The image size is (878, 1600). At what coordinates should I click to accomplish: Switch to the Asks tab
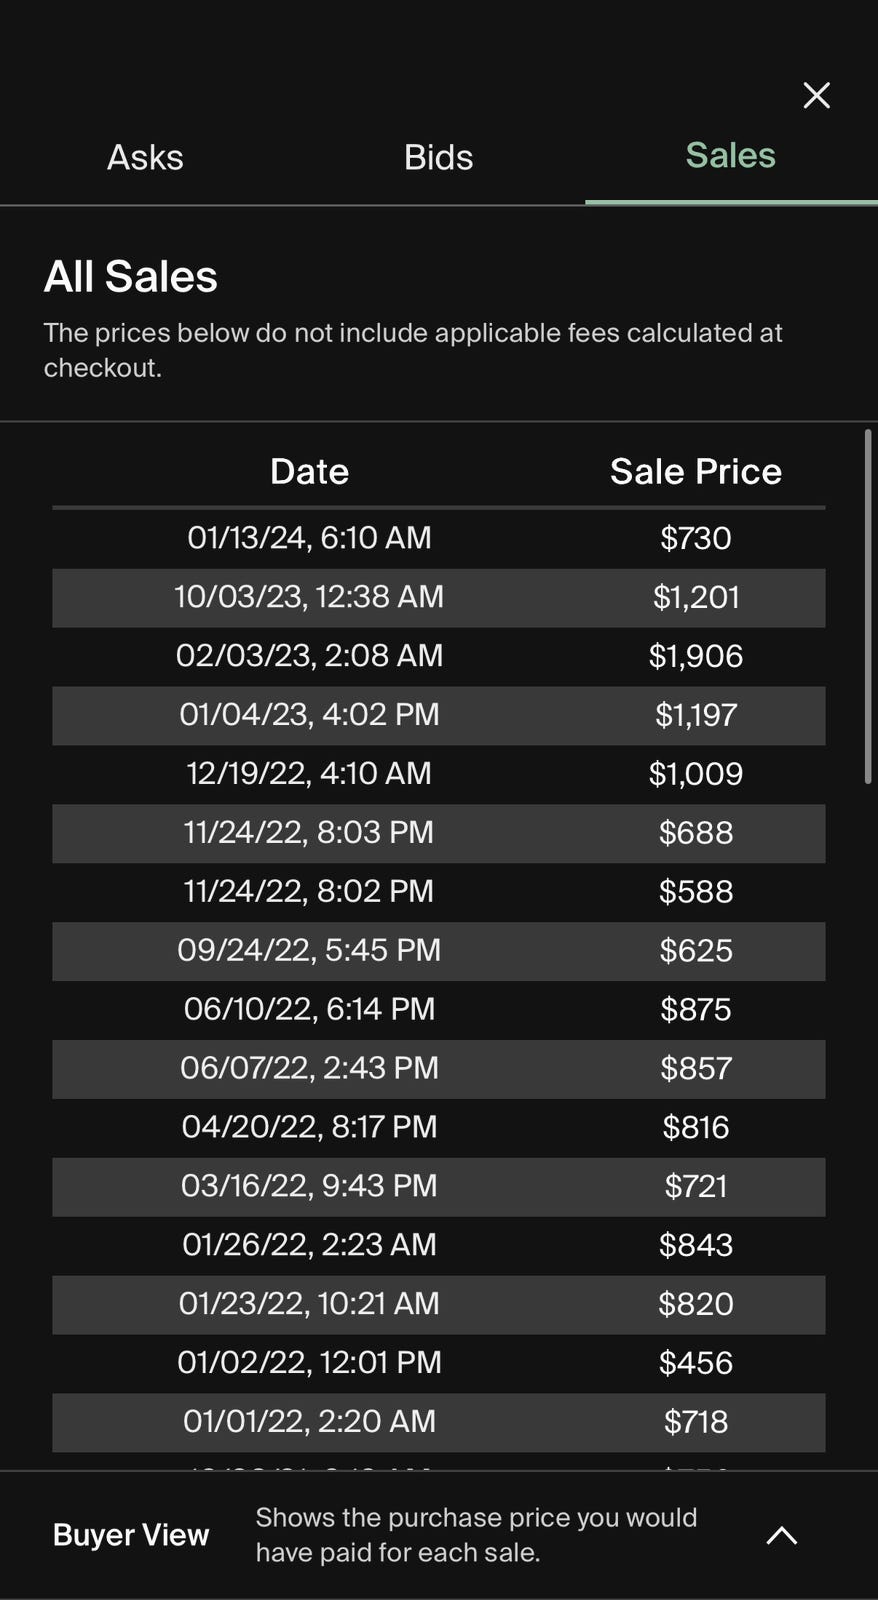pos(145,157)
